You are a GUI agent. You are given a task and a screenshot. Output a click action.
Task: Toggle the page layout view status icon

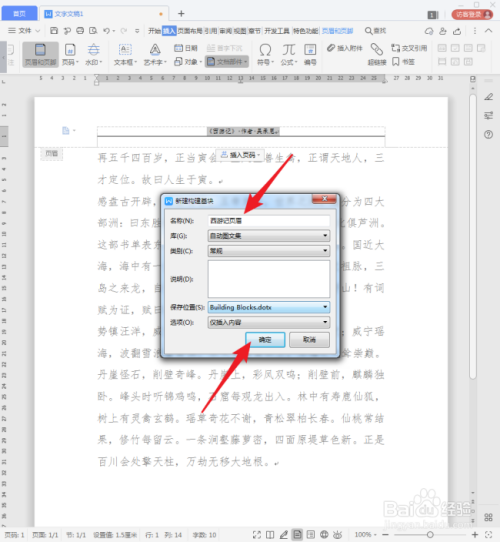click(x=297, y=535)
